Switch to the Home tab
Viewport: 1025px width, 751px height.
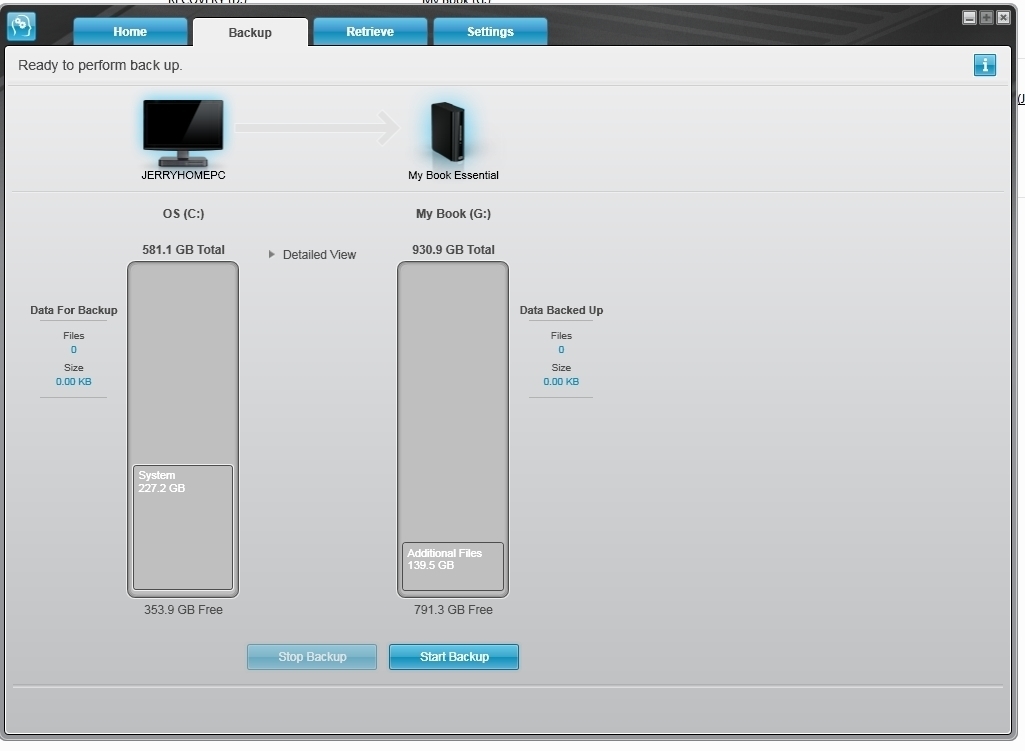130,32
